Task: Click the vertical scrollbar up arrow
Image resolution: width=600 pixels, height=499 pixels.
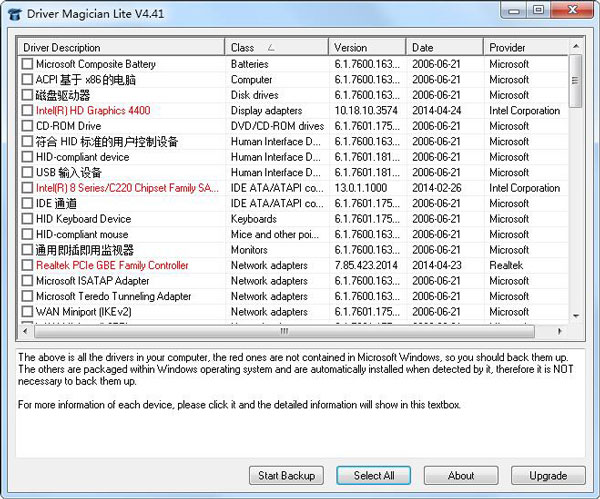Action: point(576,46)
